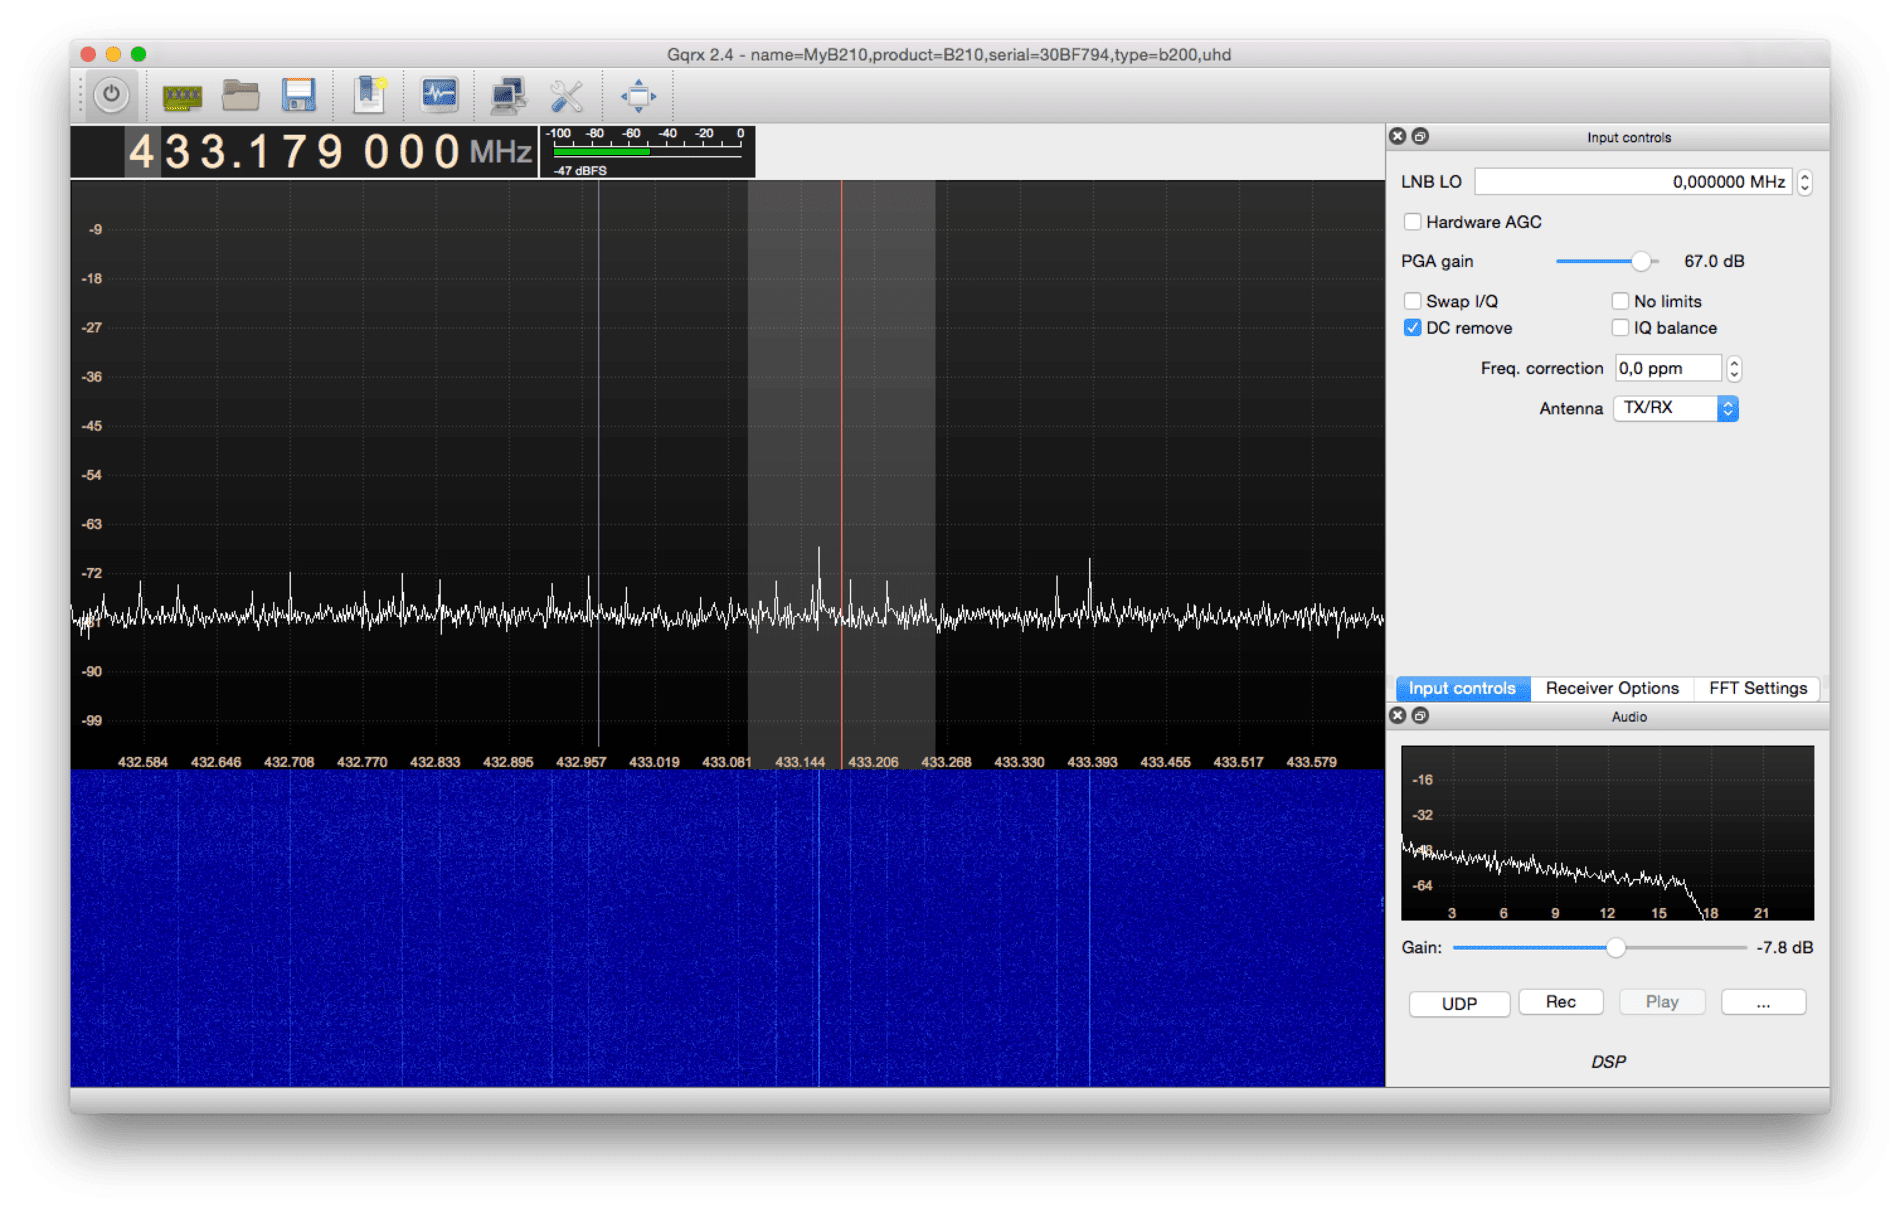
Task: Load settings from file via folder icon
Action: 240,95
